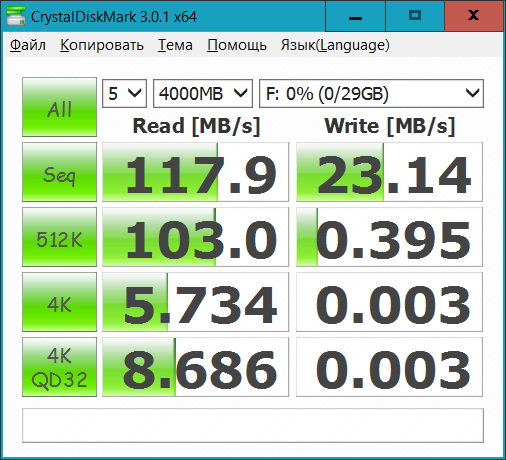Open the Файл menu
This screenshot has height=460, width=506.
28,45
